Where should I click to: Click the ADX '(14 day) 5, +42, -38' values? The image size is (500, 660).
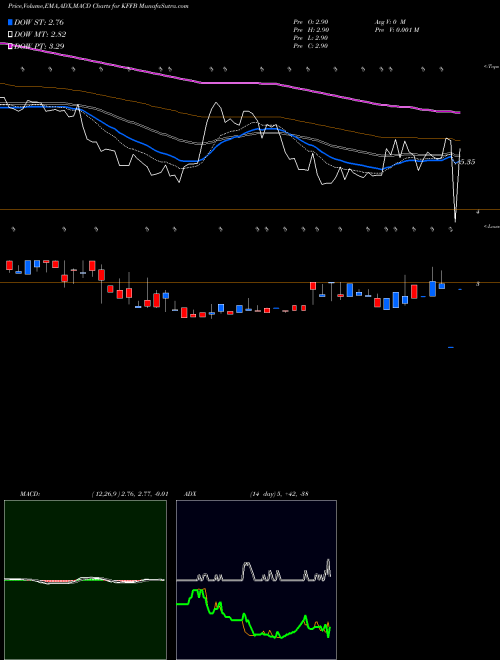coord(278,494)
